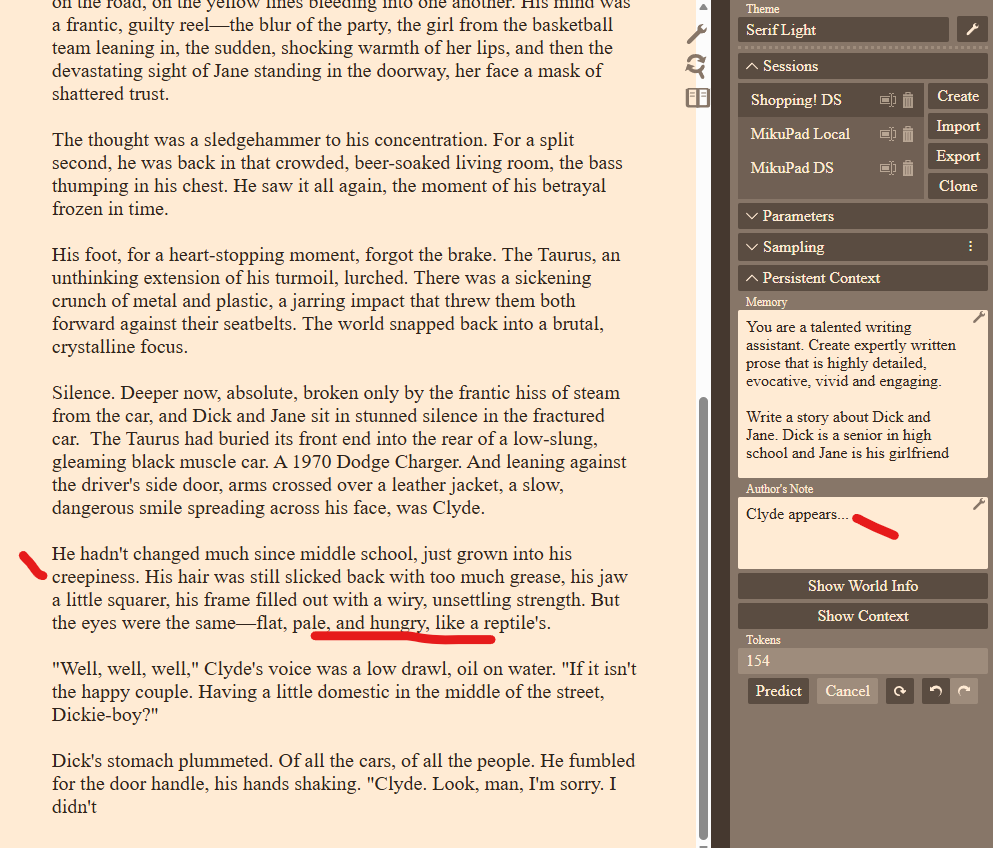Click the search-replace icon in editor sidebar
993x848 pixels.
pos(696,66)
